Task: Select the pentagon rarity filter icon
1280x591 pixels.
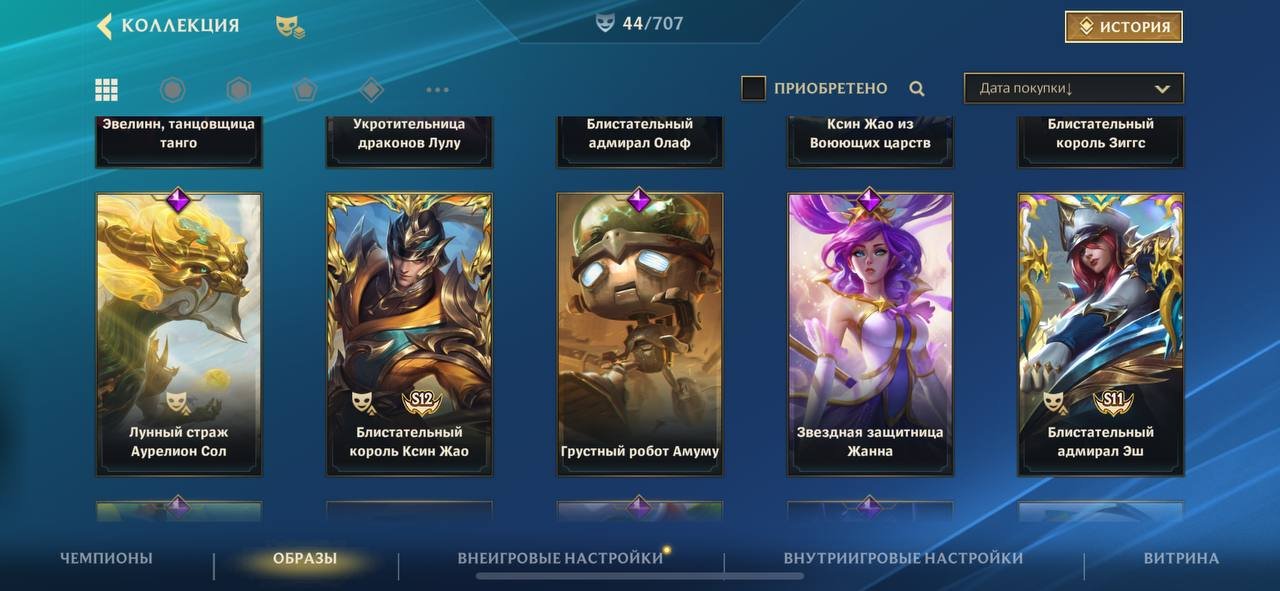Action: pyautogui.click(x=305, y=90)
